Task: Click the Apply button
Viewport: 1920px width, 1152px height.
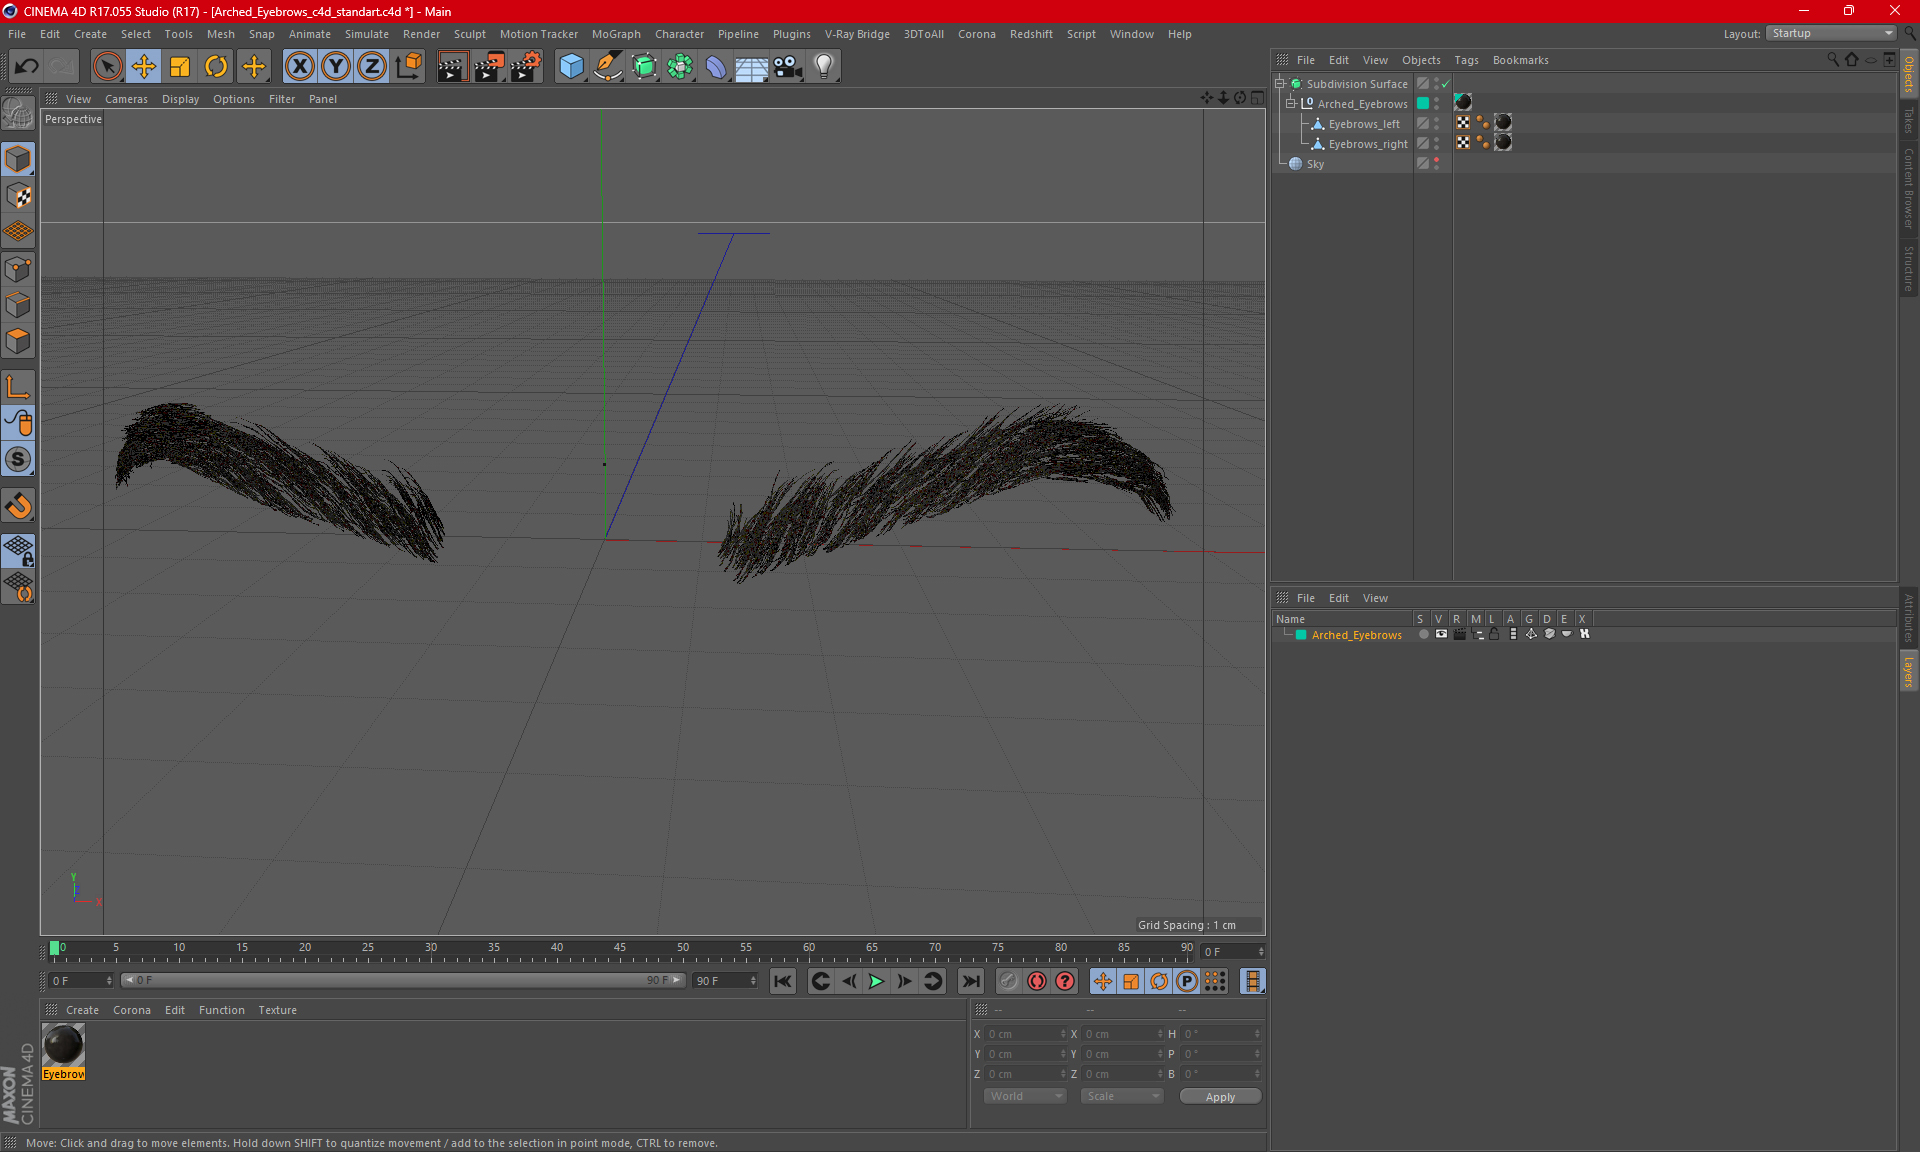Action: (1220, 1097)
